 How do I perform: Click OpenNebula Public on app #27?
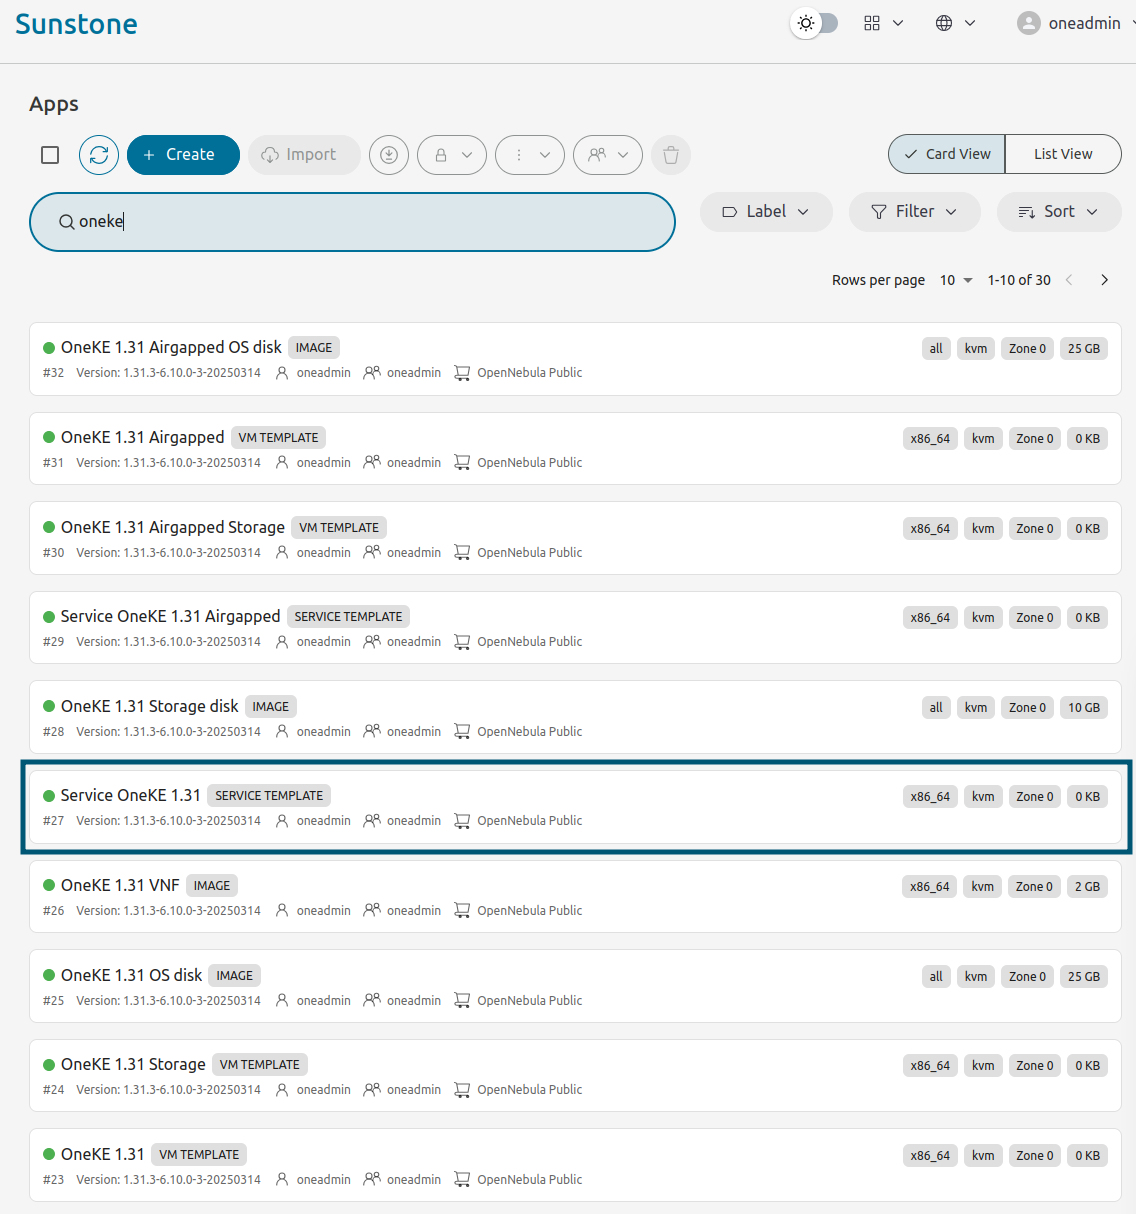(x=530, y=821)
